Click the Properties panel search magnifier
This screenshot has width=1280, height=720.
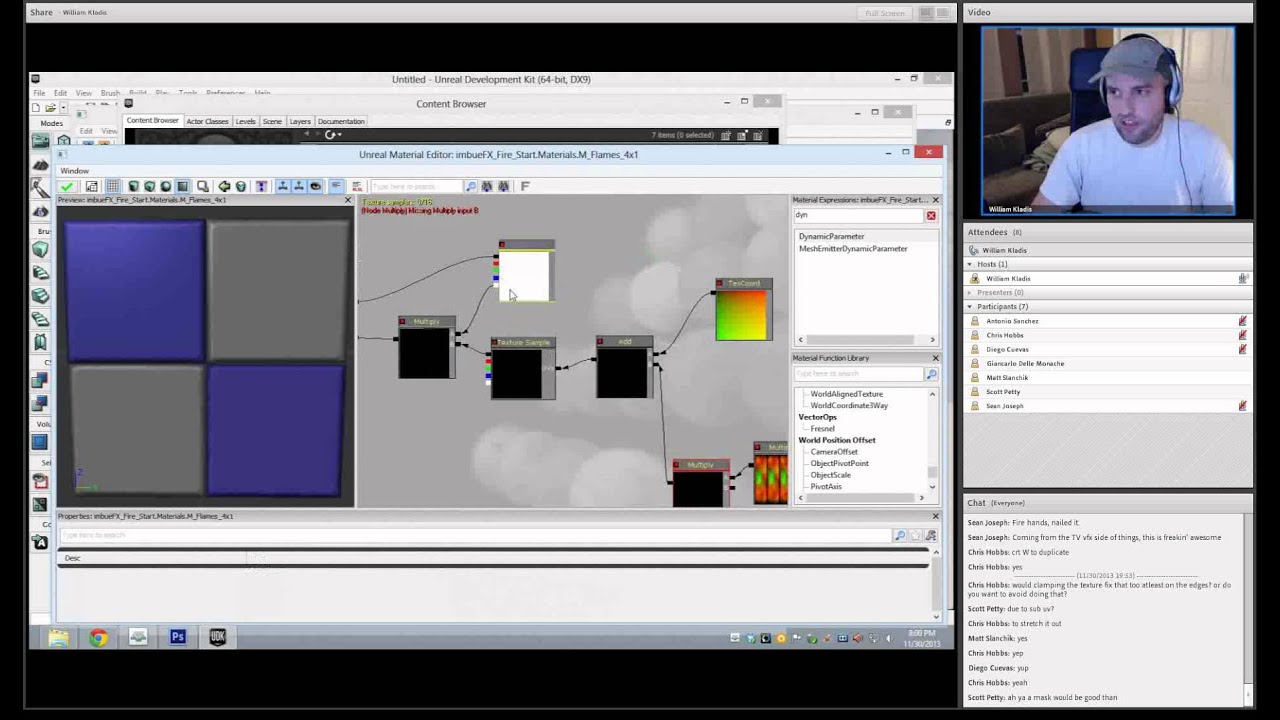(899, 536)
